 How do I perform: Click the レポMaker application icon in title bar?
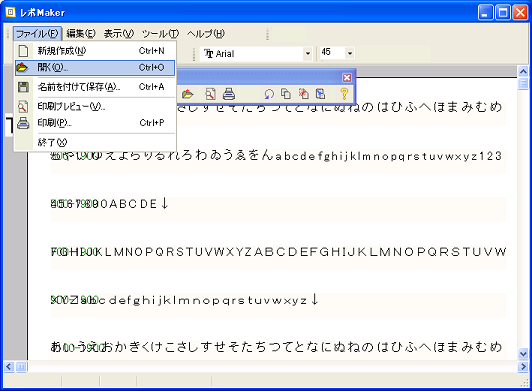[11, 13]
